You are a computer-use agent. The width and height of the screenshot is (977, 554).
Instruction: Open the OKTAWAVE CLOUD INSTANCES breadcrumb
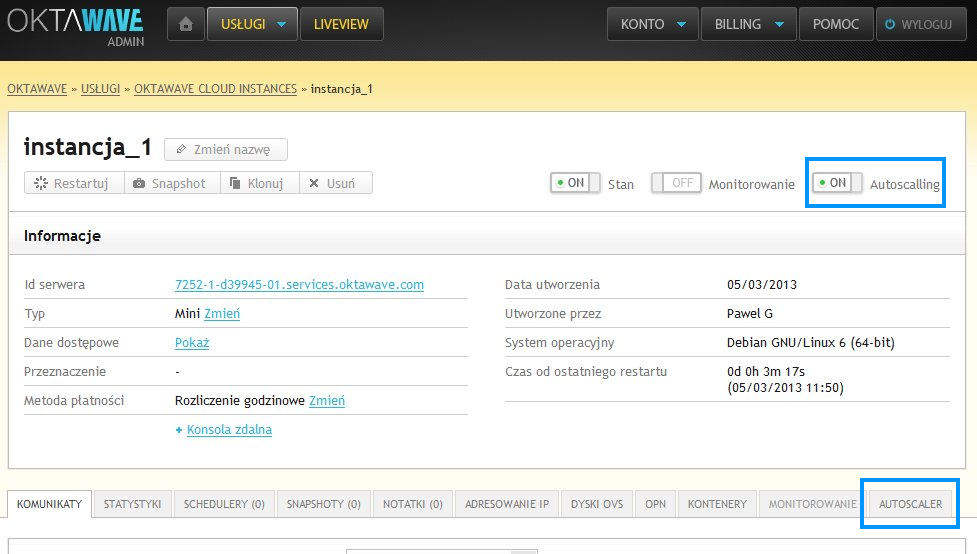click(216, 88)
